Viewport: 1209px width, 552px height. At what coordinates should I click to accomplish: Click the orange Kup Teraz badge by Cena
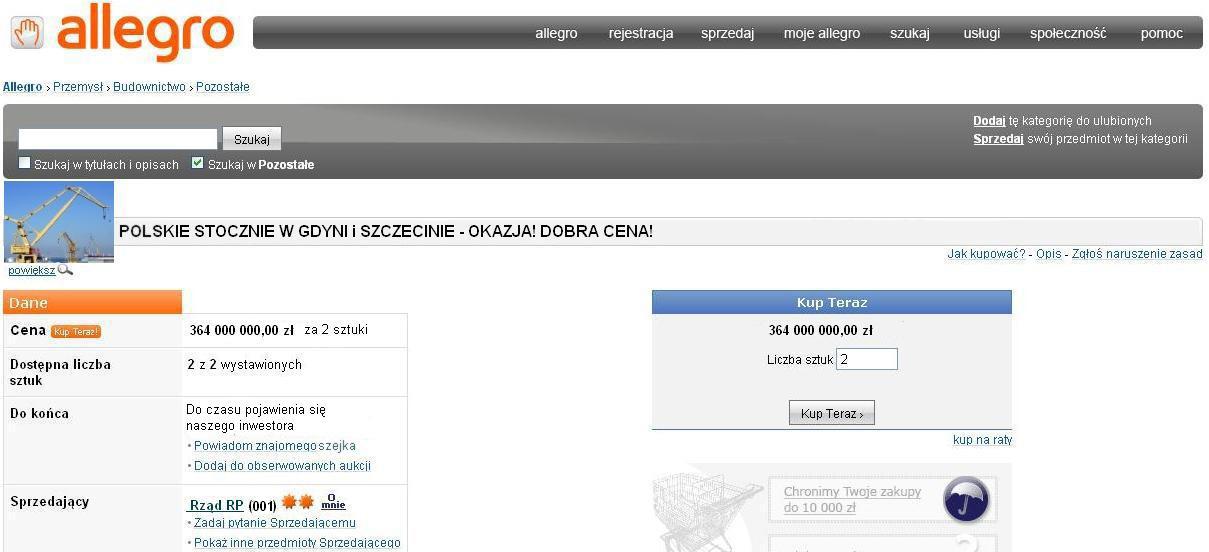tap(76, 331)
